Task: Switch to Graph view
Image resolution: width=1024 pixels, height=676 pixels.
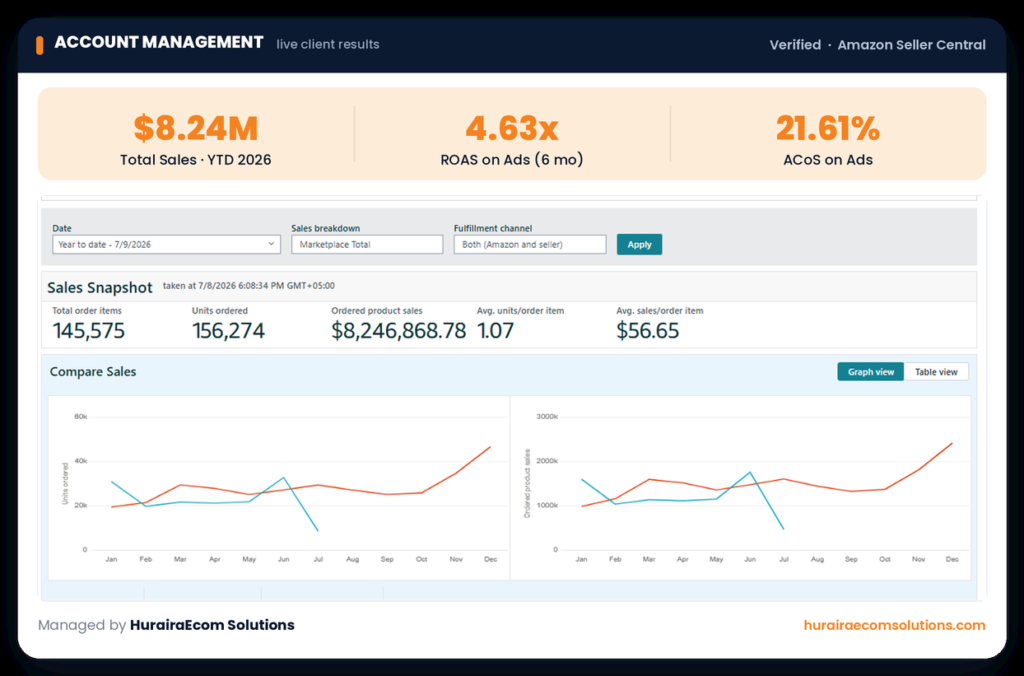Action: [x=871, y=372]
